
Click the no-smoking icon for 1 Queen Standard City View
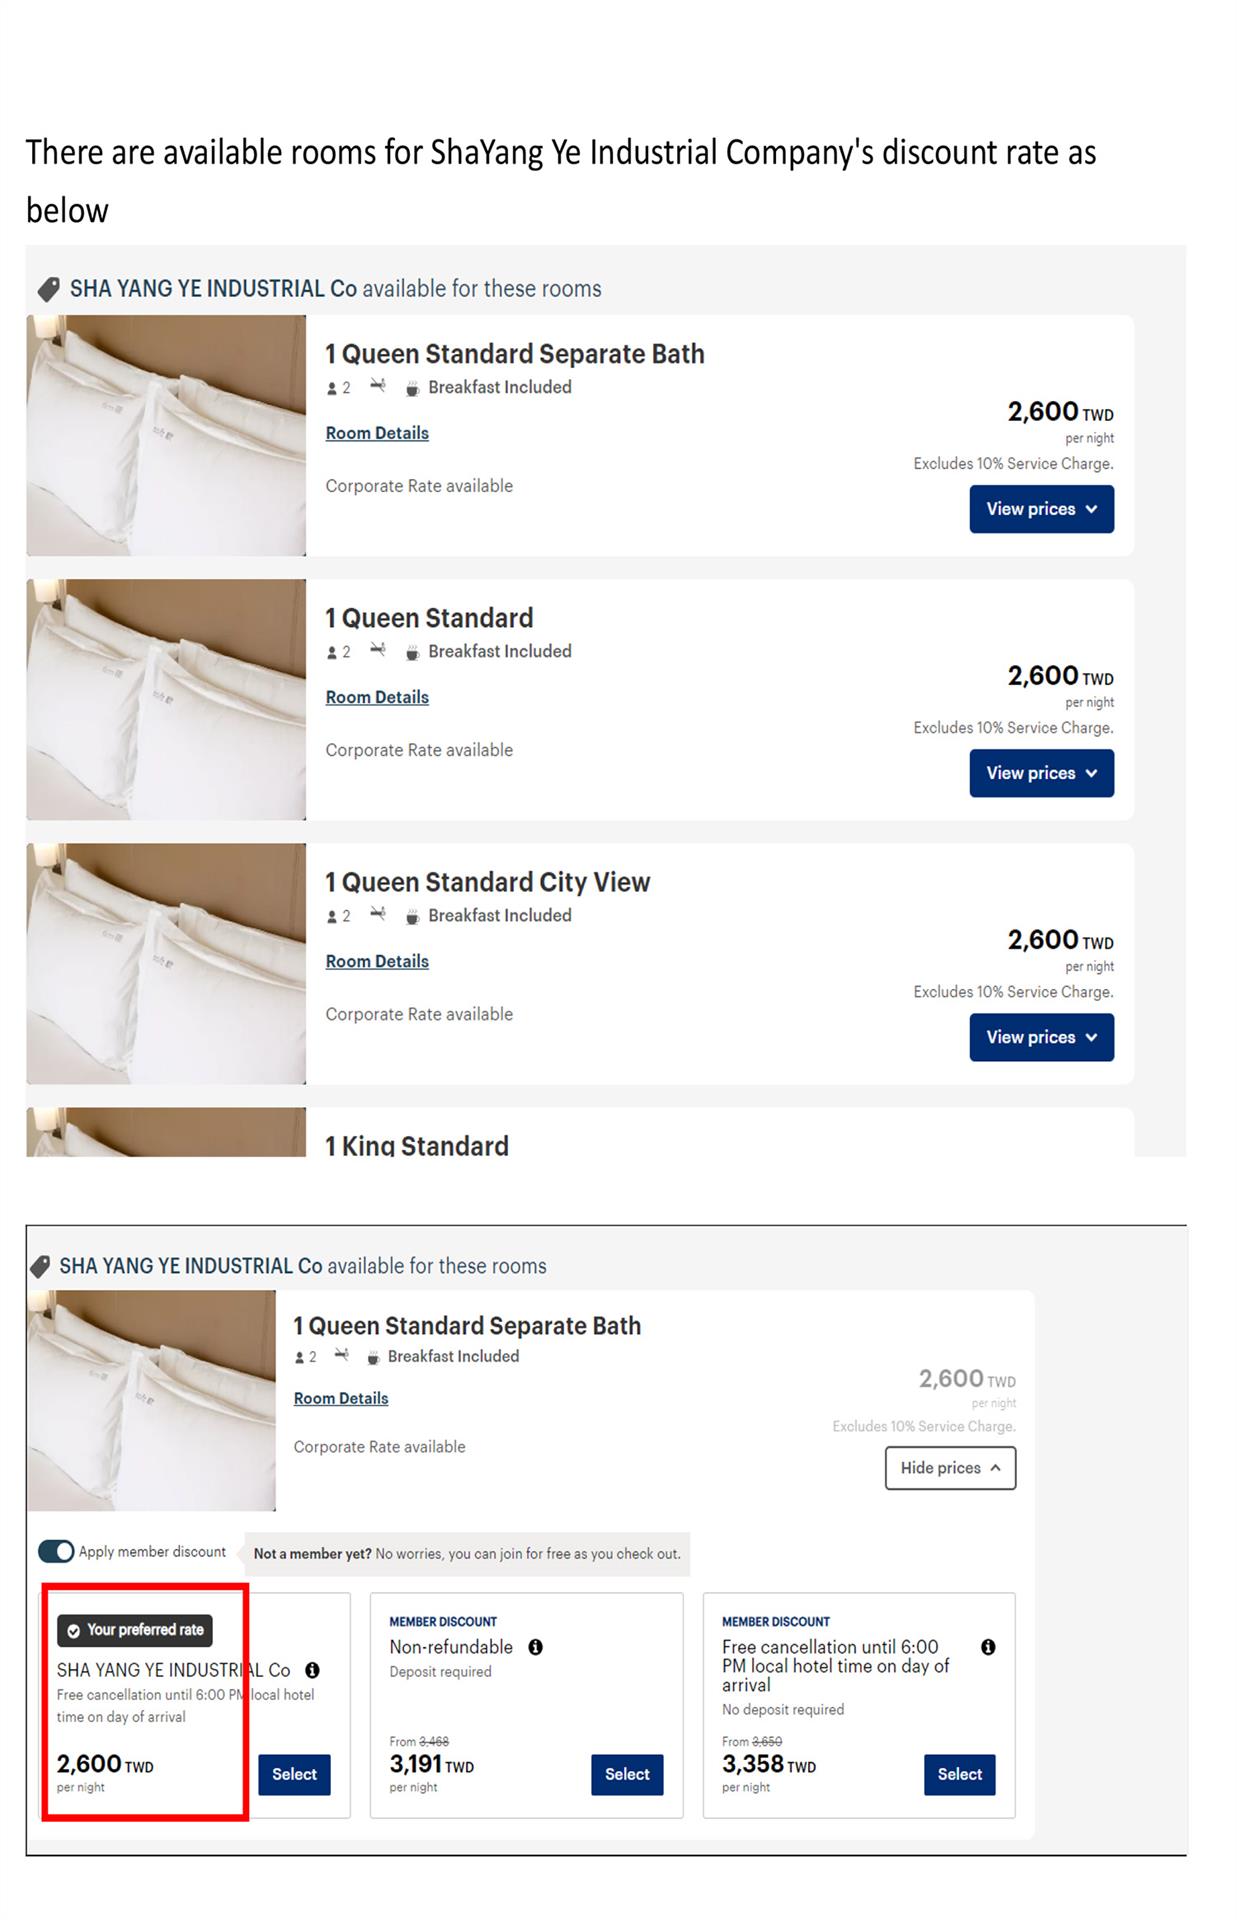tap(377, 914)
